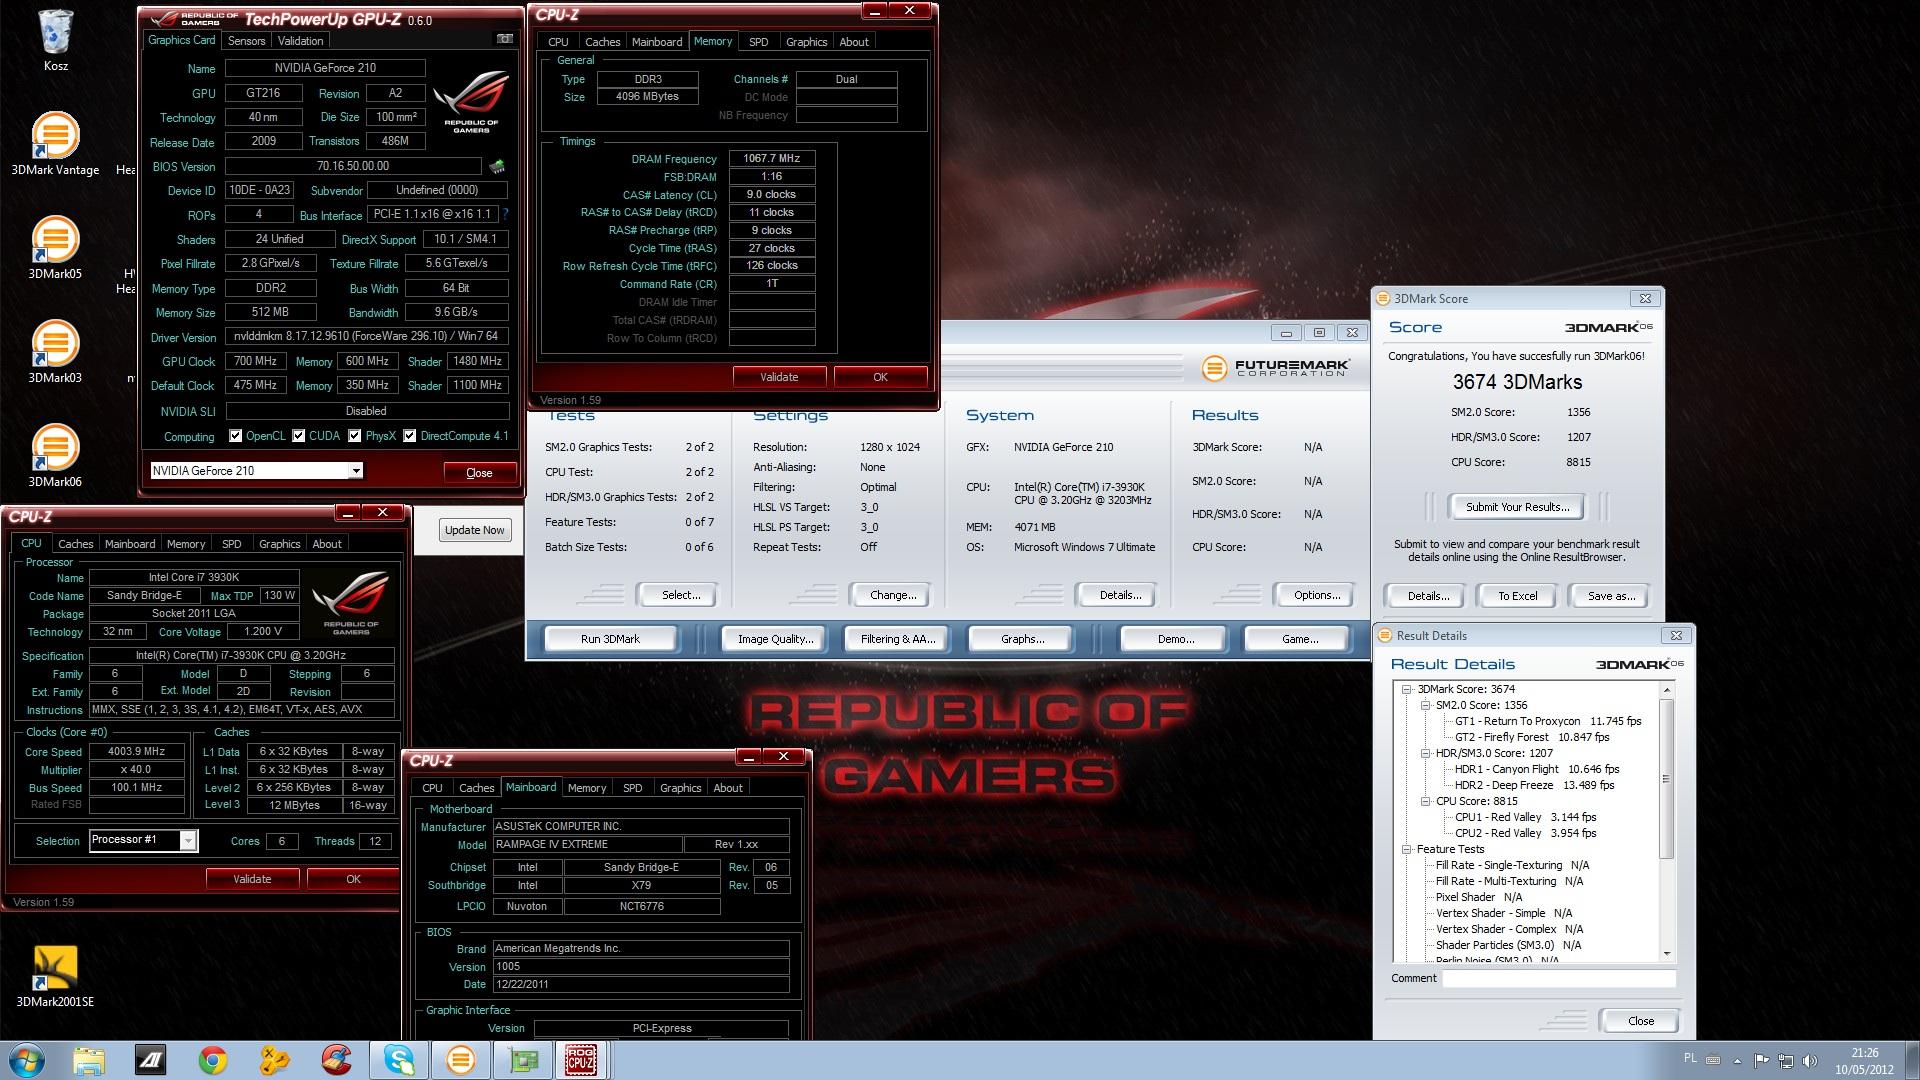
Task: Launch the 3DMark05 desktop shortcut
Action: [x=55, y=248]
